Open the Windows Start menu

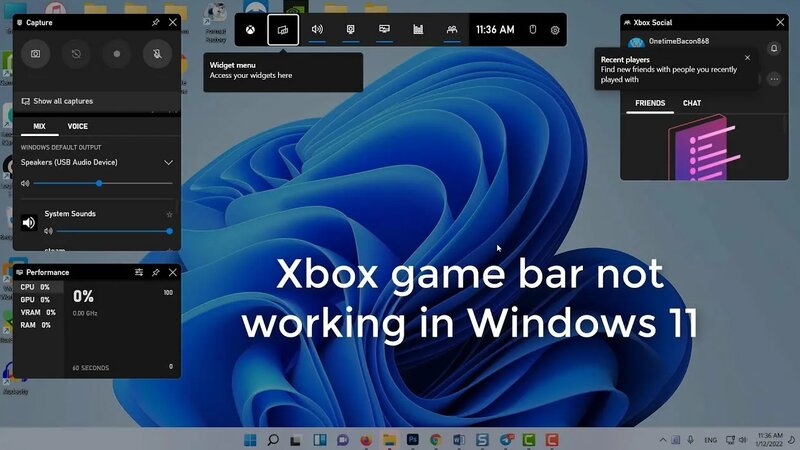tap(250, 439)
